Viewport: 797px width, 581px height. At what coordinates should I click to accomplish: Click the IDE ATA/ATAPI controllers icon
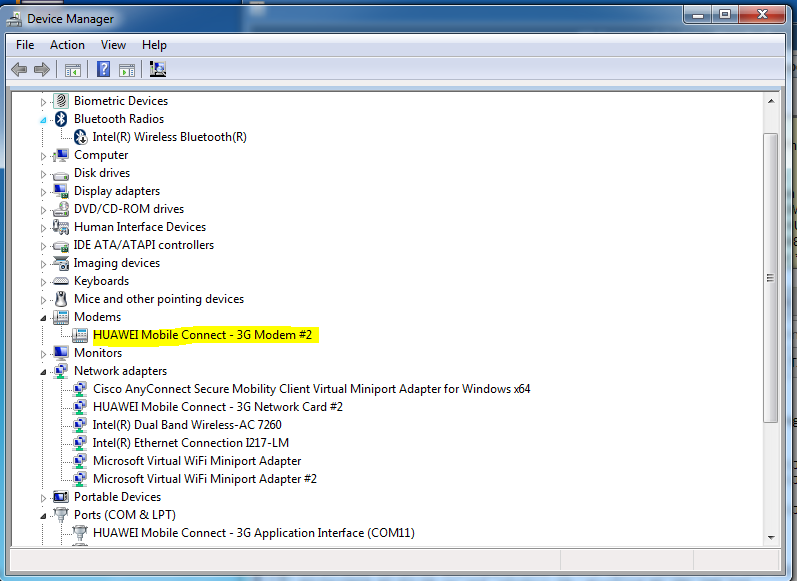click(x=61, y=246)
